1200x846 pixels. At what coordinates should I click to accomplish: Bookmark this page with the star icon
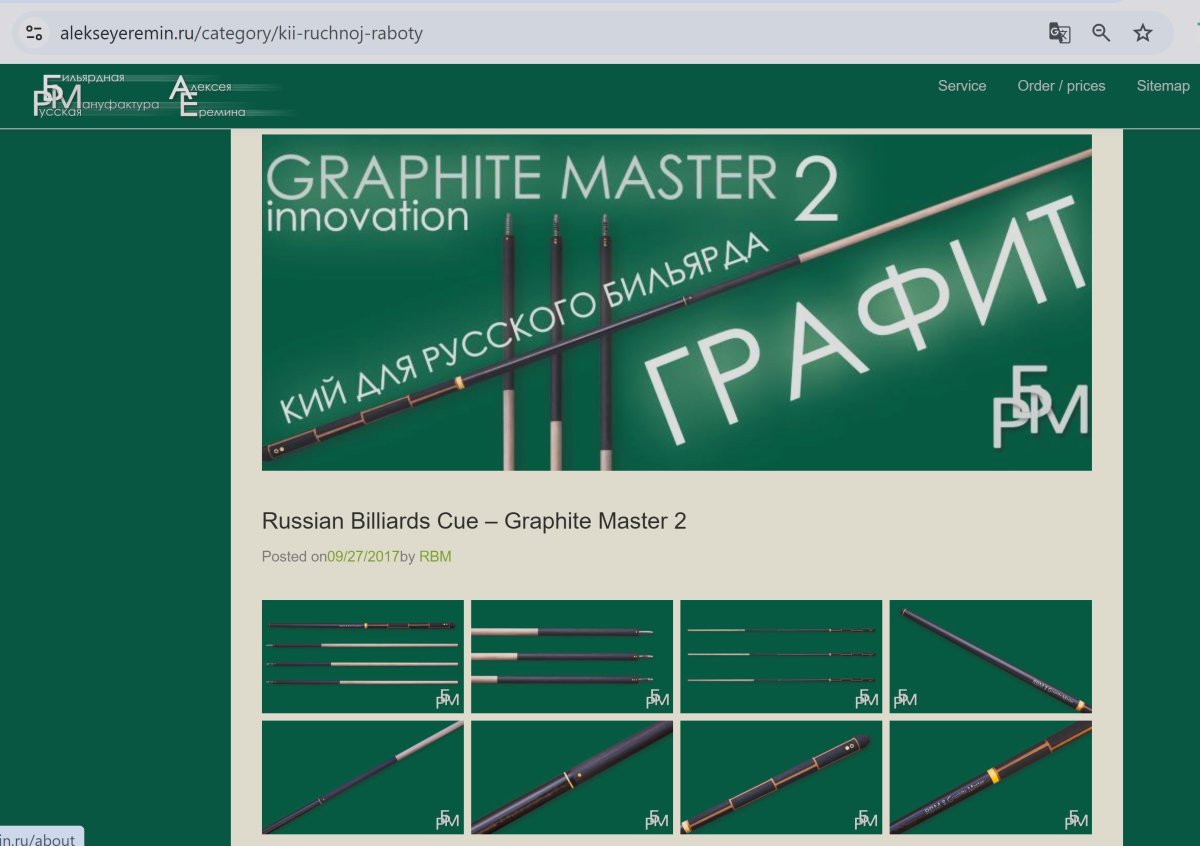click(x=1143, y=33)
